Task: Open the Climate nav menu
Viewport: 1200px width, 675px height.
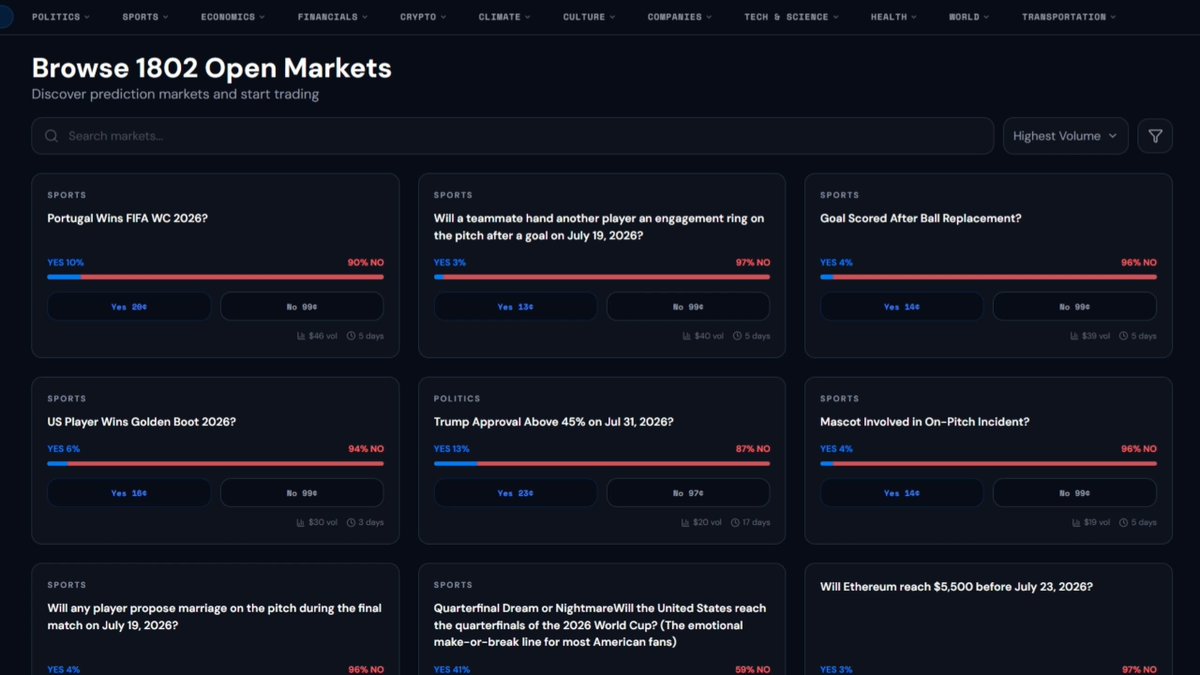Action: click(505, 17)
